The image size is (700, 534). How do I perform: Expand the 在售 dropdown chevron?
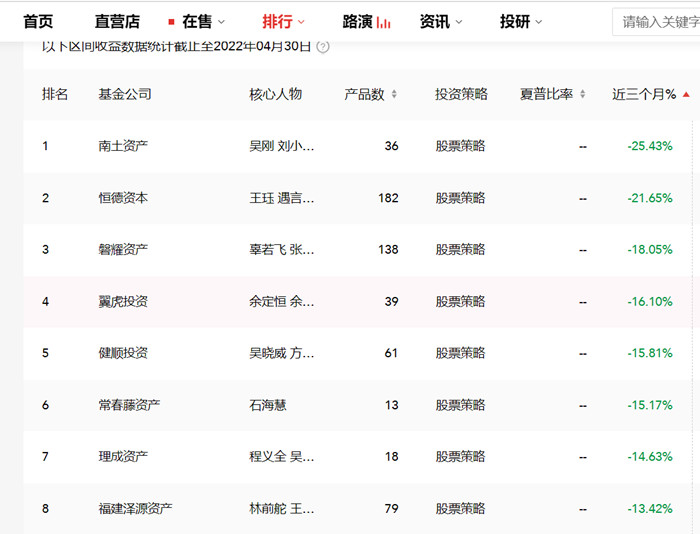click(221, 22)
